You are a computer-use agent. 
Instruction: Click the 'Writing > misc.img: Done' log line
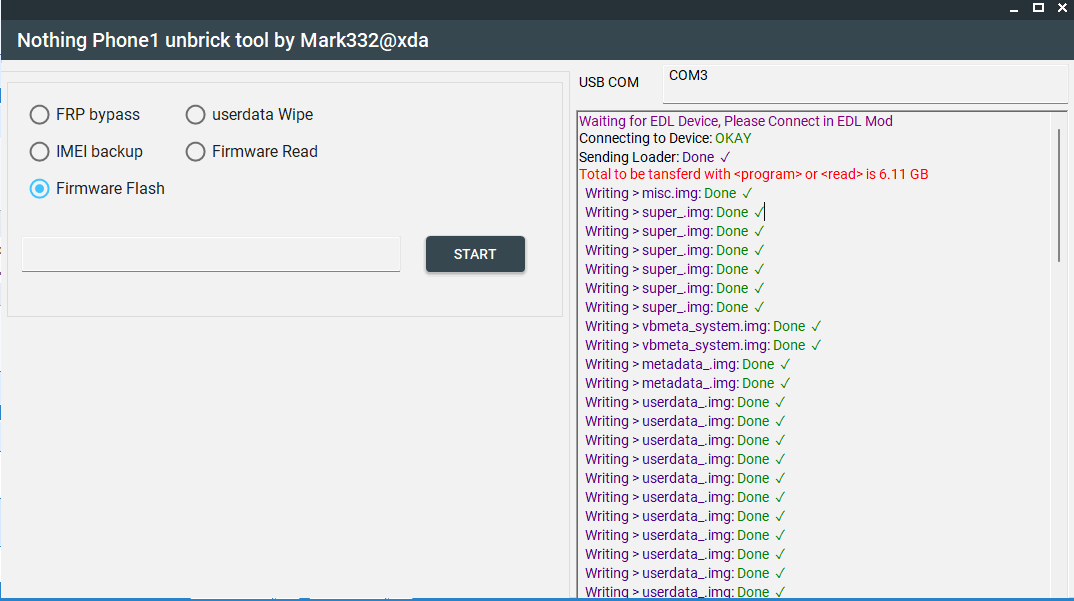[x=669, y=193]
